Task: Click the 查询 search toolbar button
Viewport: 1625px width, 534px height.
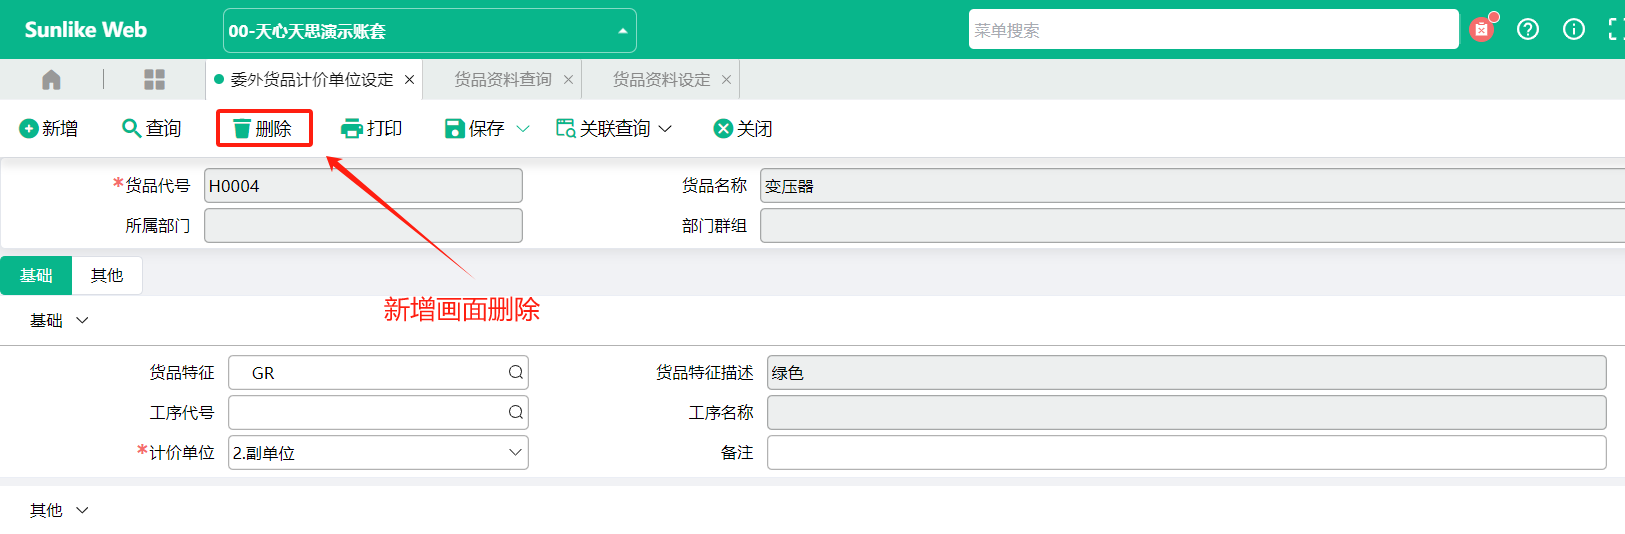Action: 152,128
